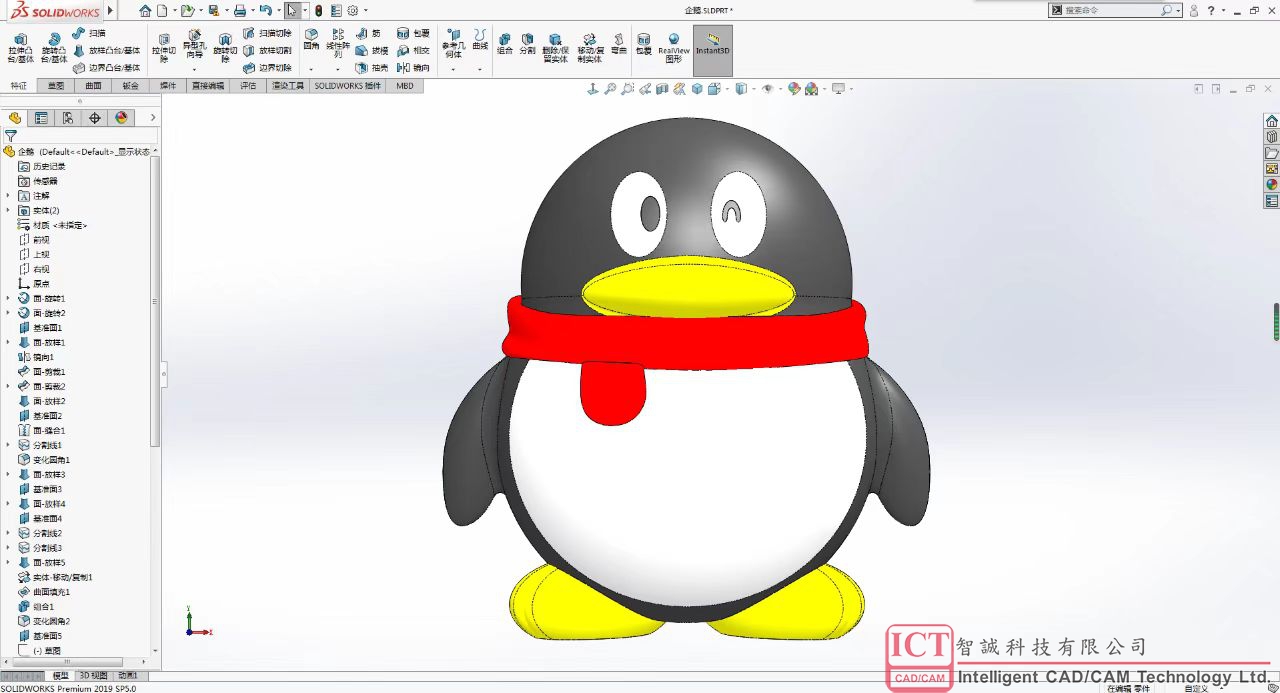Open the SOLIDWORKS 插件 add-ins tab
Viewport: 1280px width, 693px height.
[348, 86]
